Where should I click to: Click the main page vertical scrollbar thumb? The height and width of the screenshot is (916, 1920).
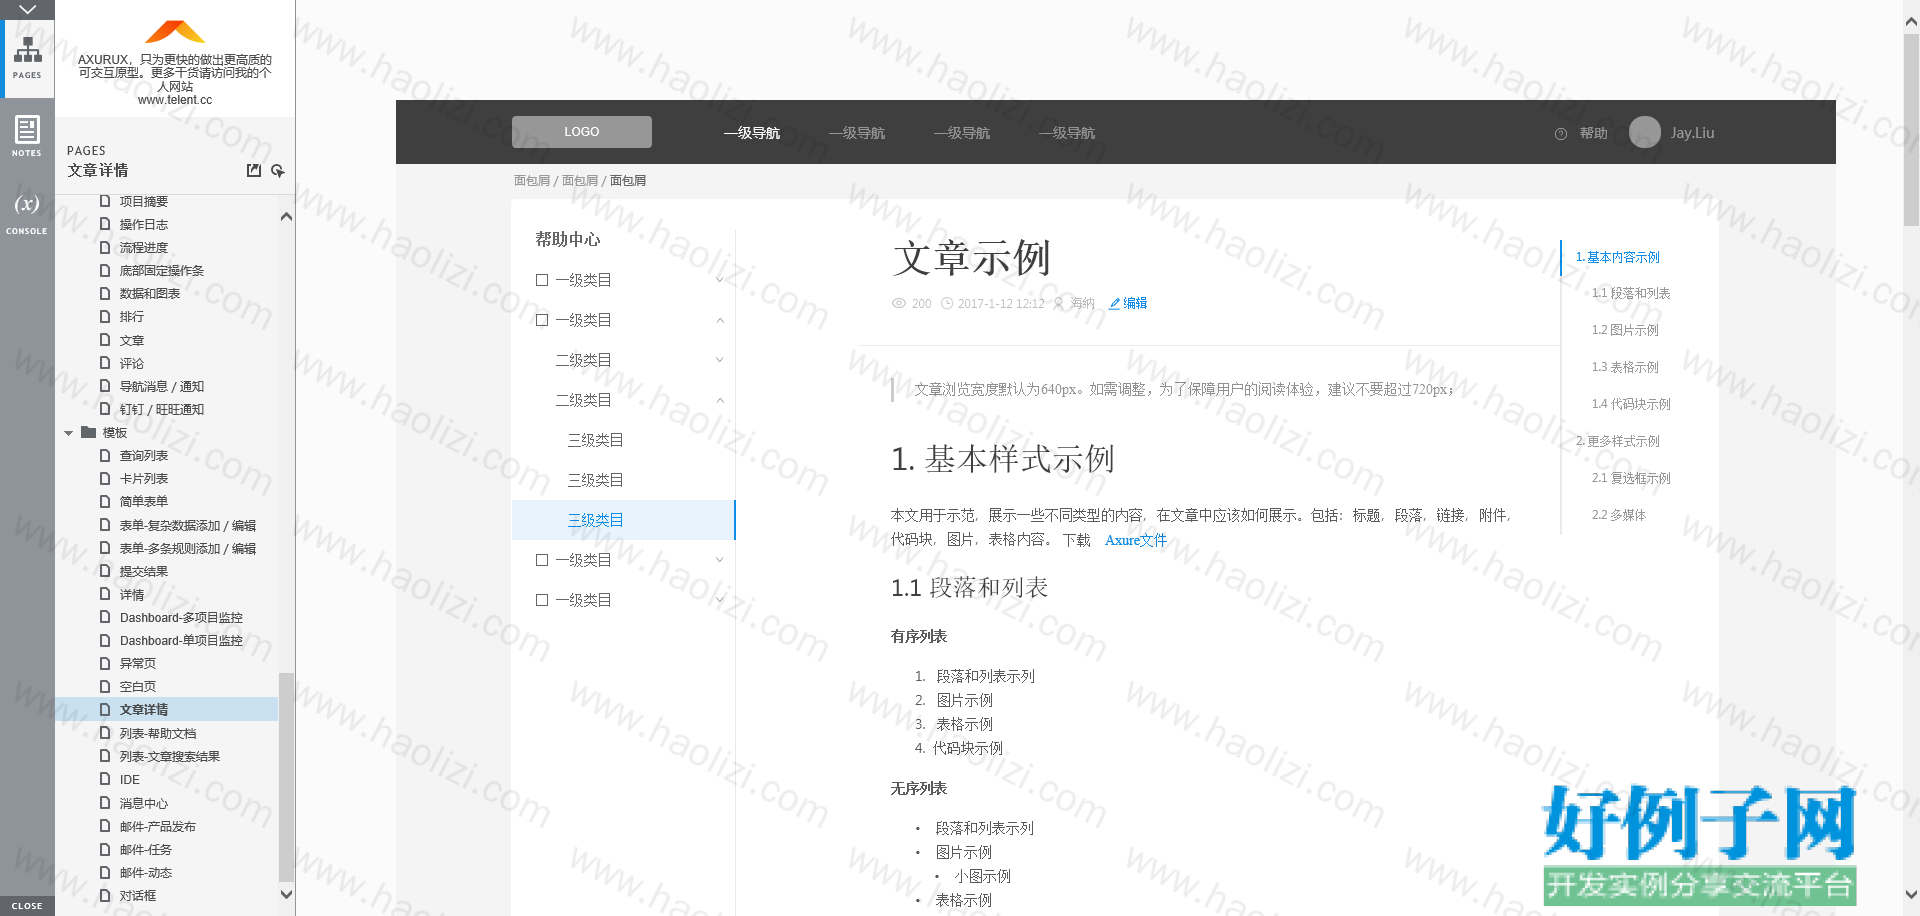[x=1911, y=132]
